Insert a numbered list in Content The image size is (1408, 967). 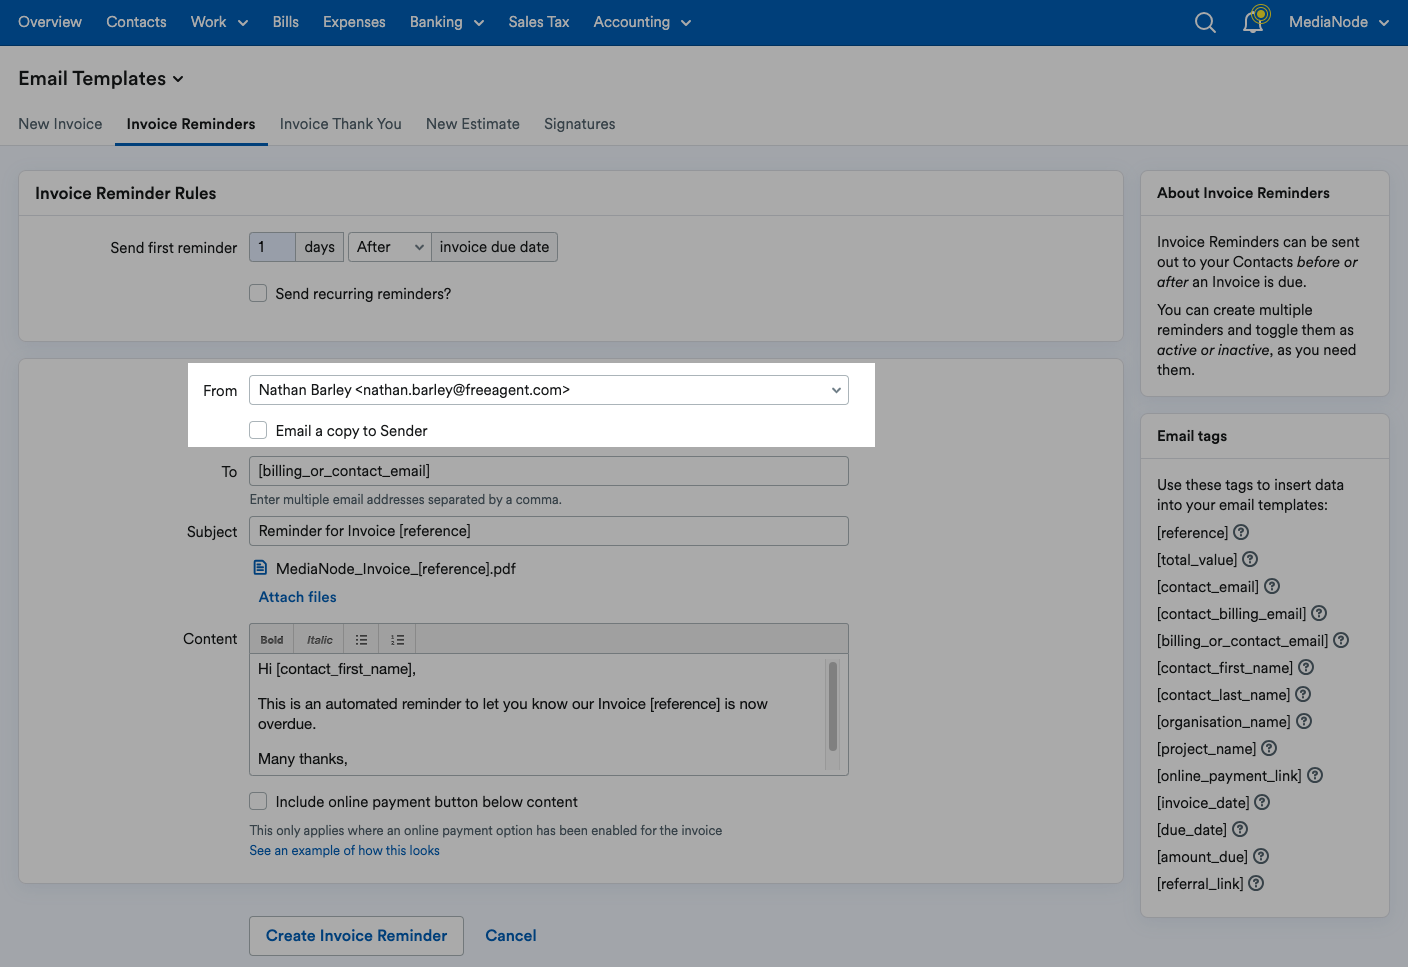(x=398, y=640)
